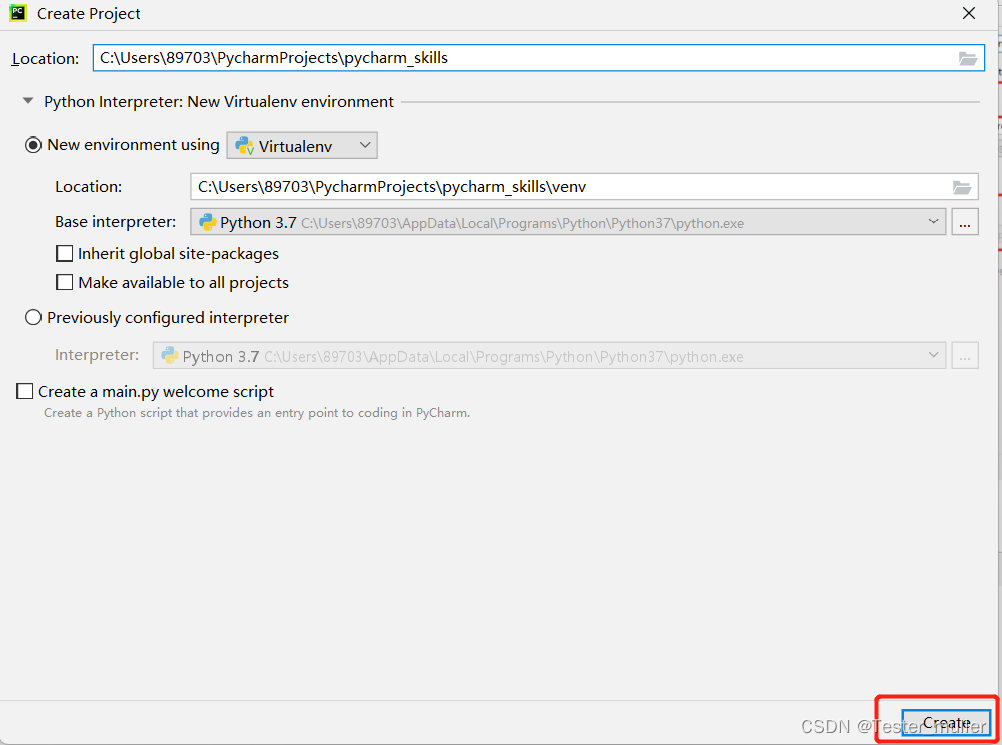1002x745 pixels.
Task: Collapse Python Interpreter section triangle
Action: click(27, 101)
